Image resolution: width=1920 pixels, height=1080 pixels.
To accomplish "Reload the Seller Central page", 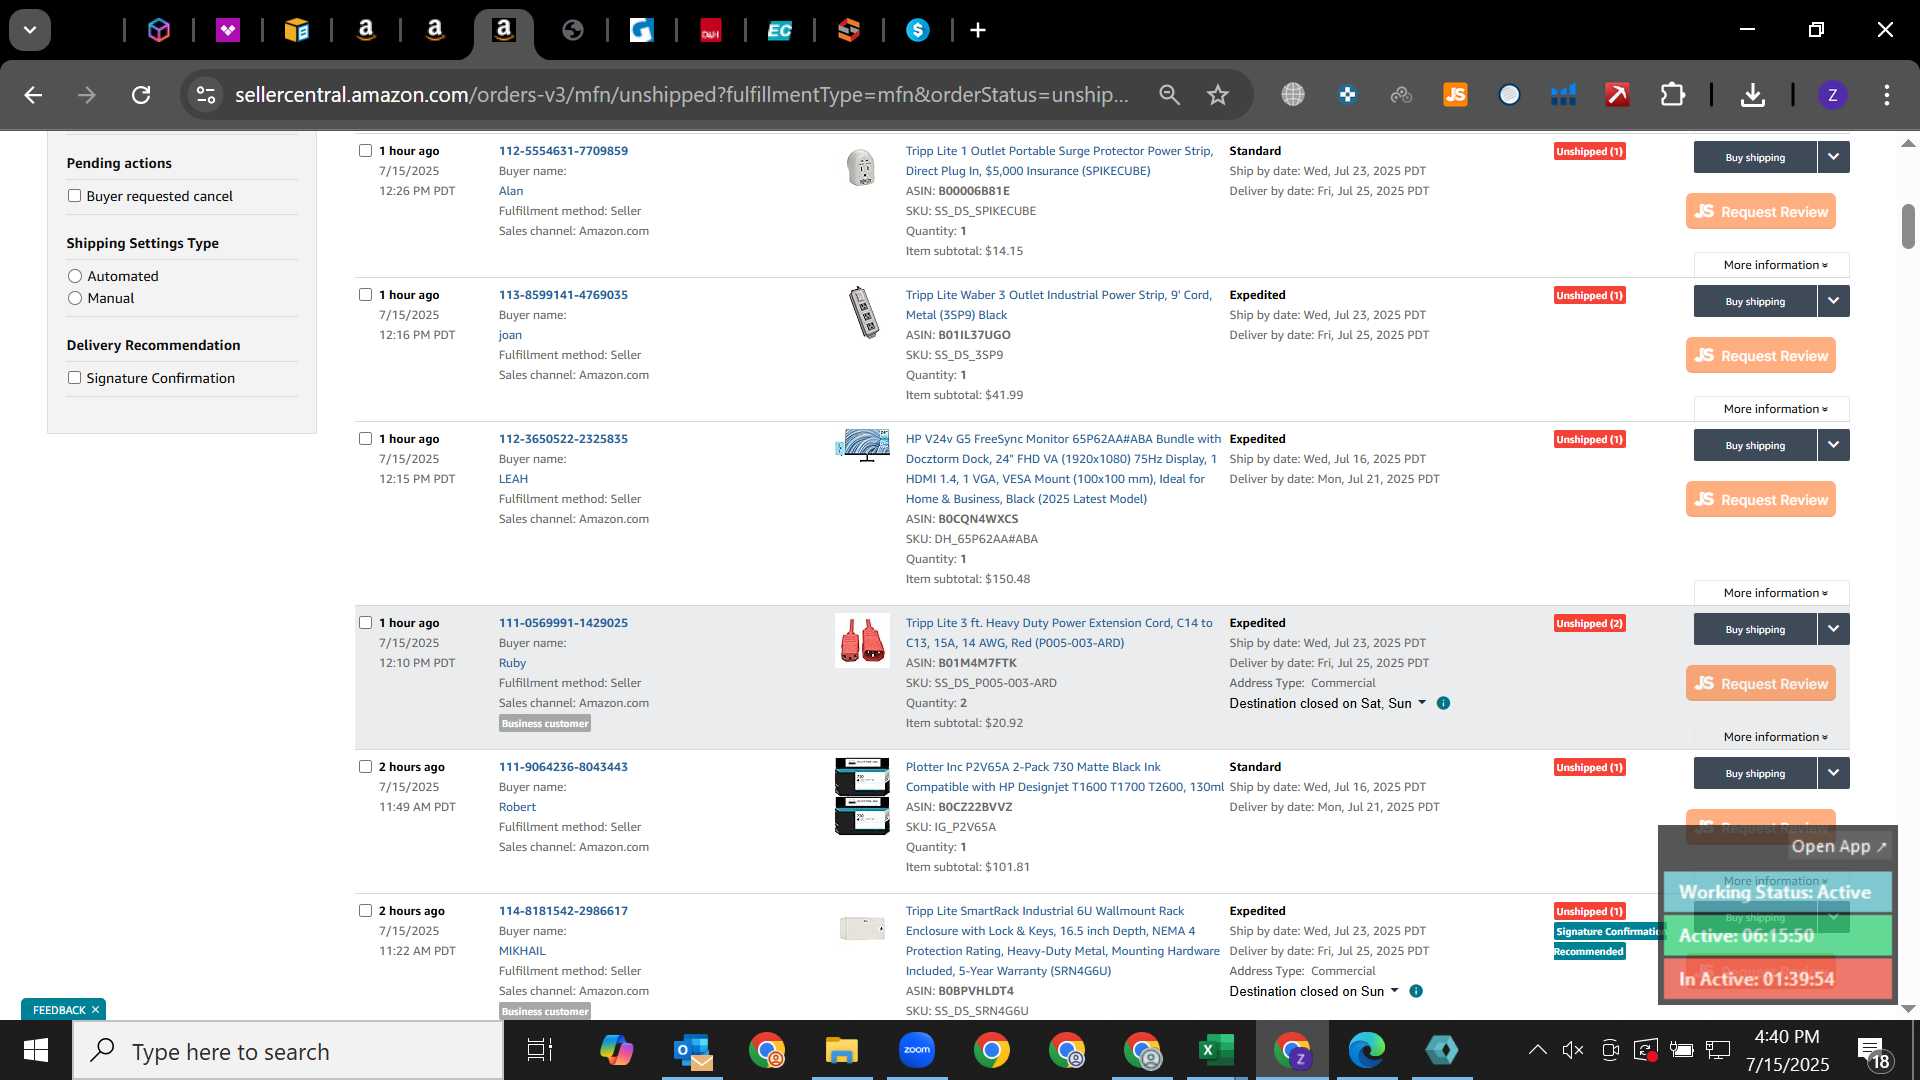I will [x=141, y=95].
